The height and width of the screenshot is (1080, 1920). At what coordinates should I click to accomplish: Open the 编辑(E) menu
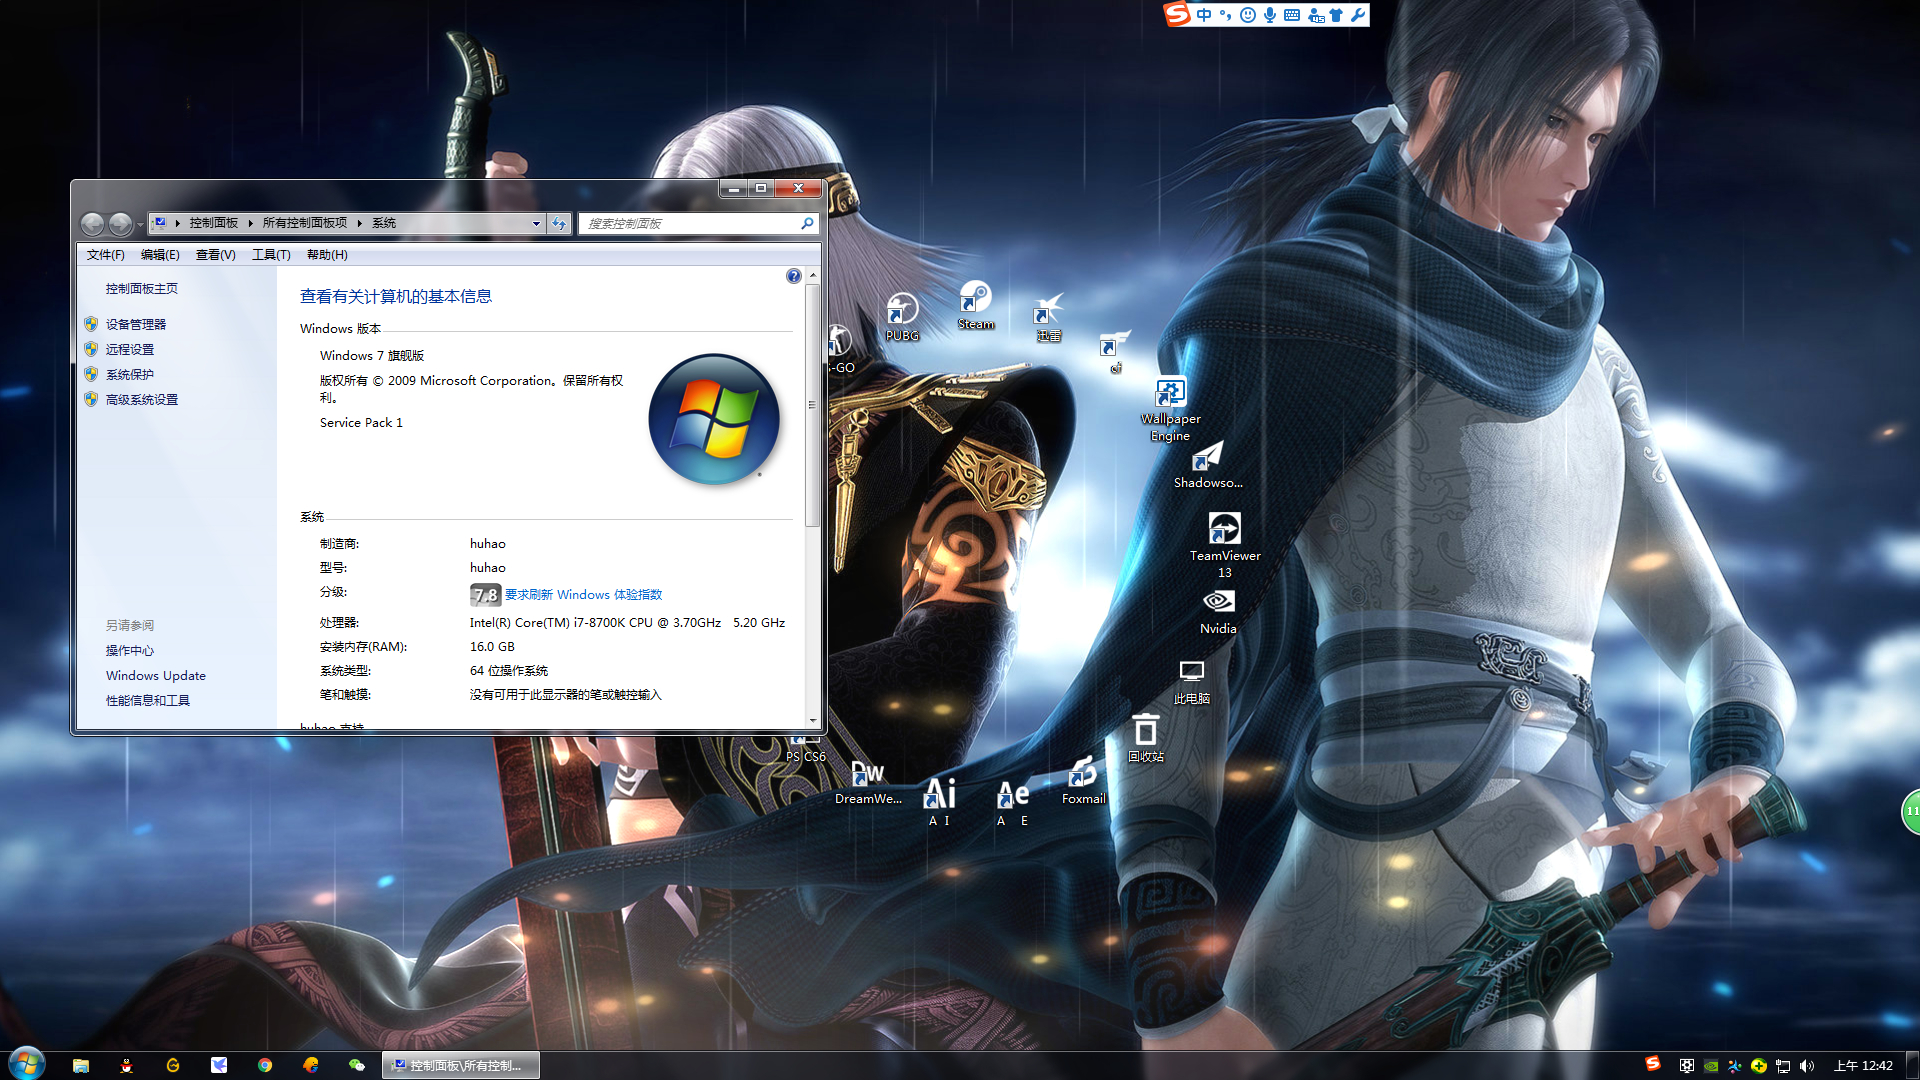(x=160, y=255)
